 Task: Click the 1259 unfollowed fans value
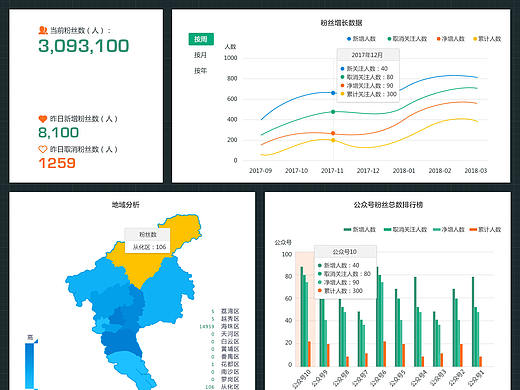57,163
